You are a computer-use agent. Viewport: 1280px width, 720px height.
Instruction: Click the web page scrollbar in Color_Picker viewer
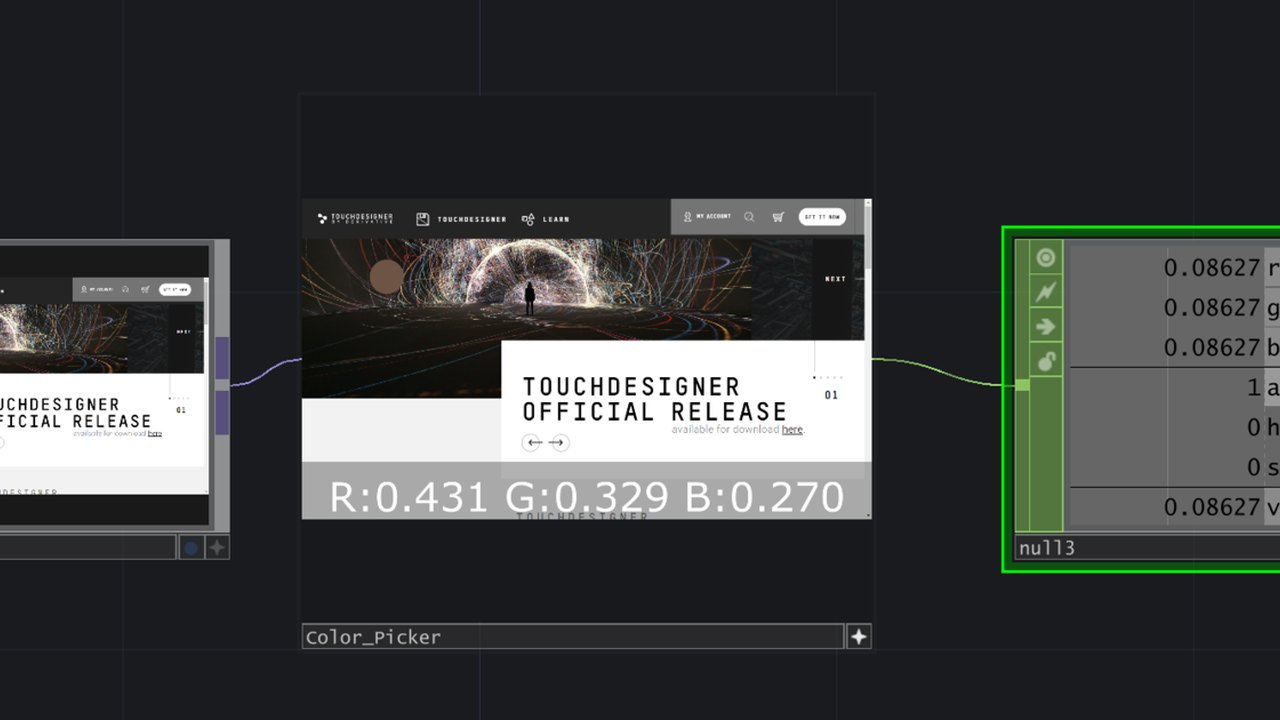(x=868, y=358)
